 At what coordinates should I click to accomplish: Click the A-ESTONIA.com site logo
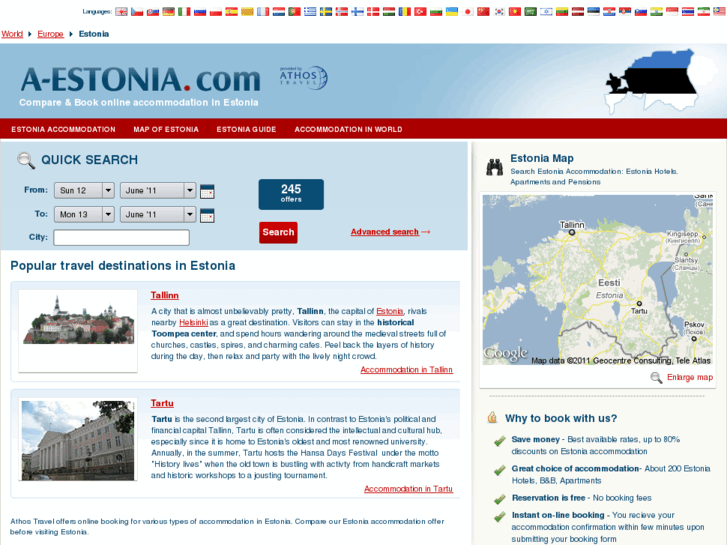[x=140, y=79]
